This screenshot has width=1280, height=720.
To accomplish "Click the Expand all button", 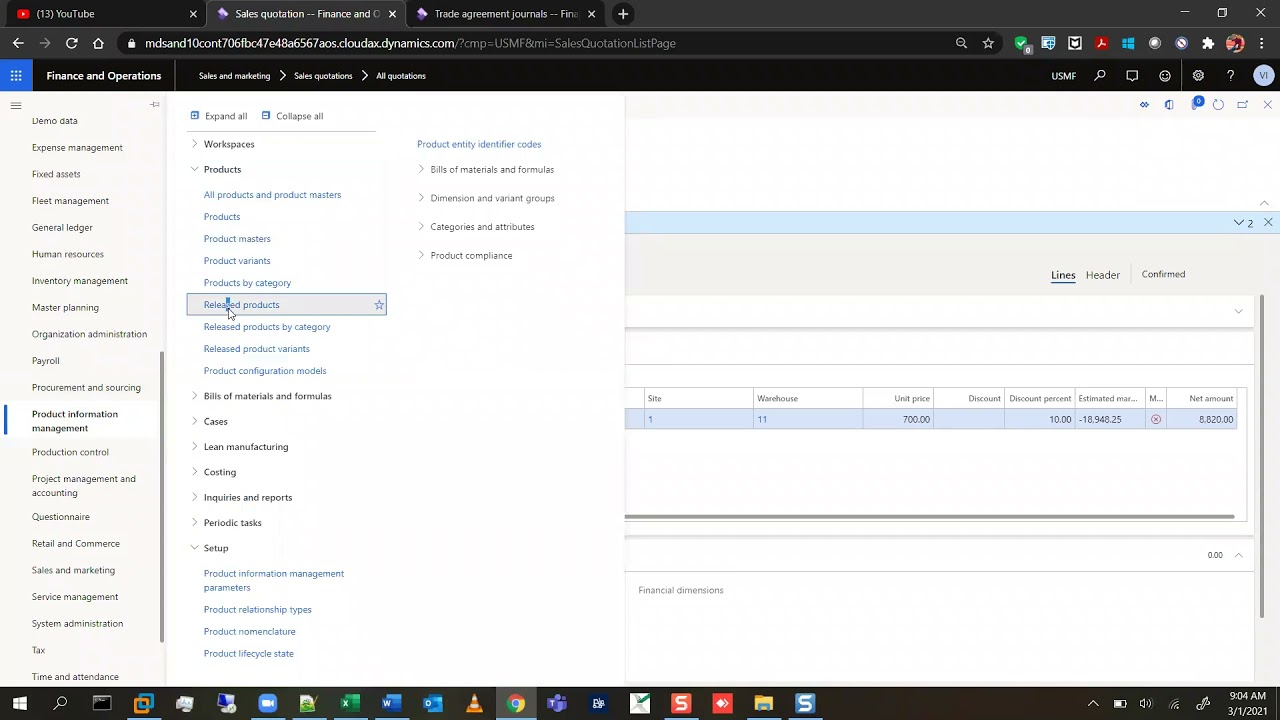I will click(x=218, y=116).
